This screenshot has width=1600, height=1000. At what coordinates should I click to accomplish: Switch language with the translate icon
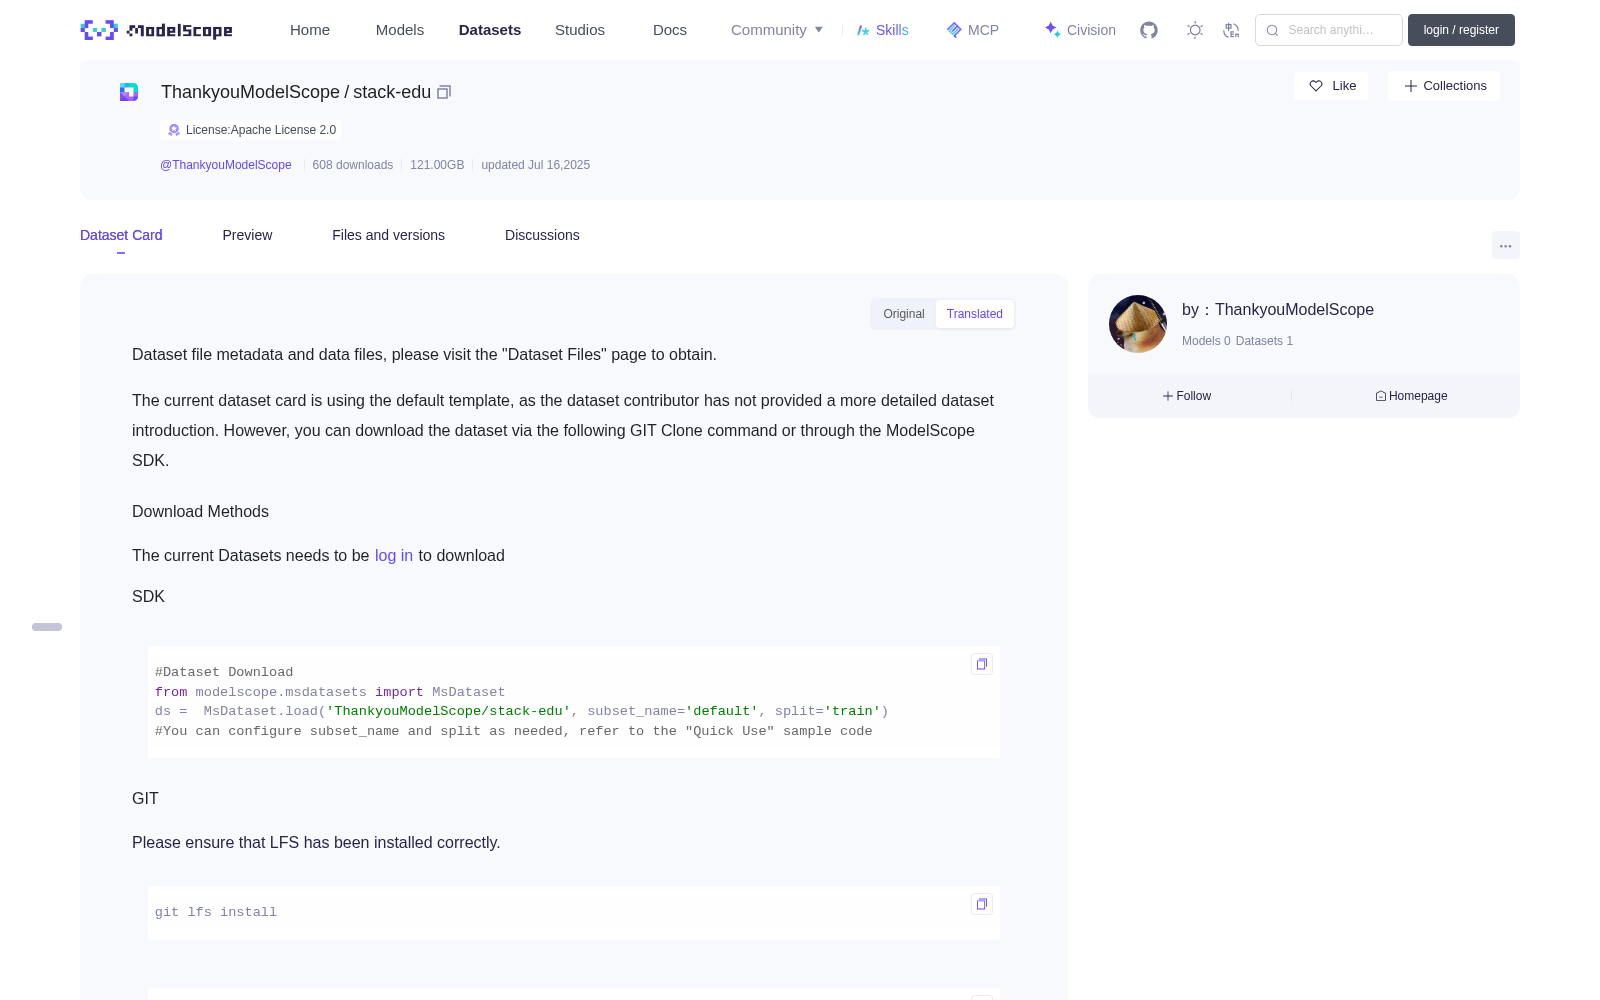(1231, 30)
